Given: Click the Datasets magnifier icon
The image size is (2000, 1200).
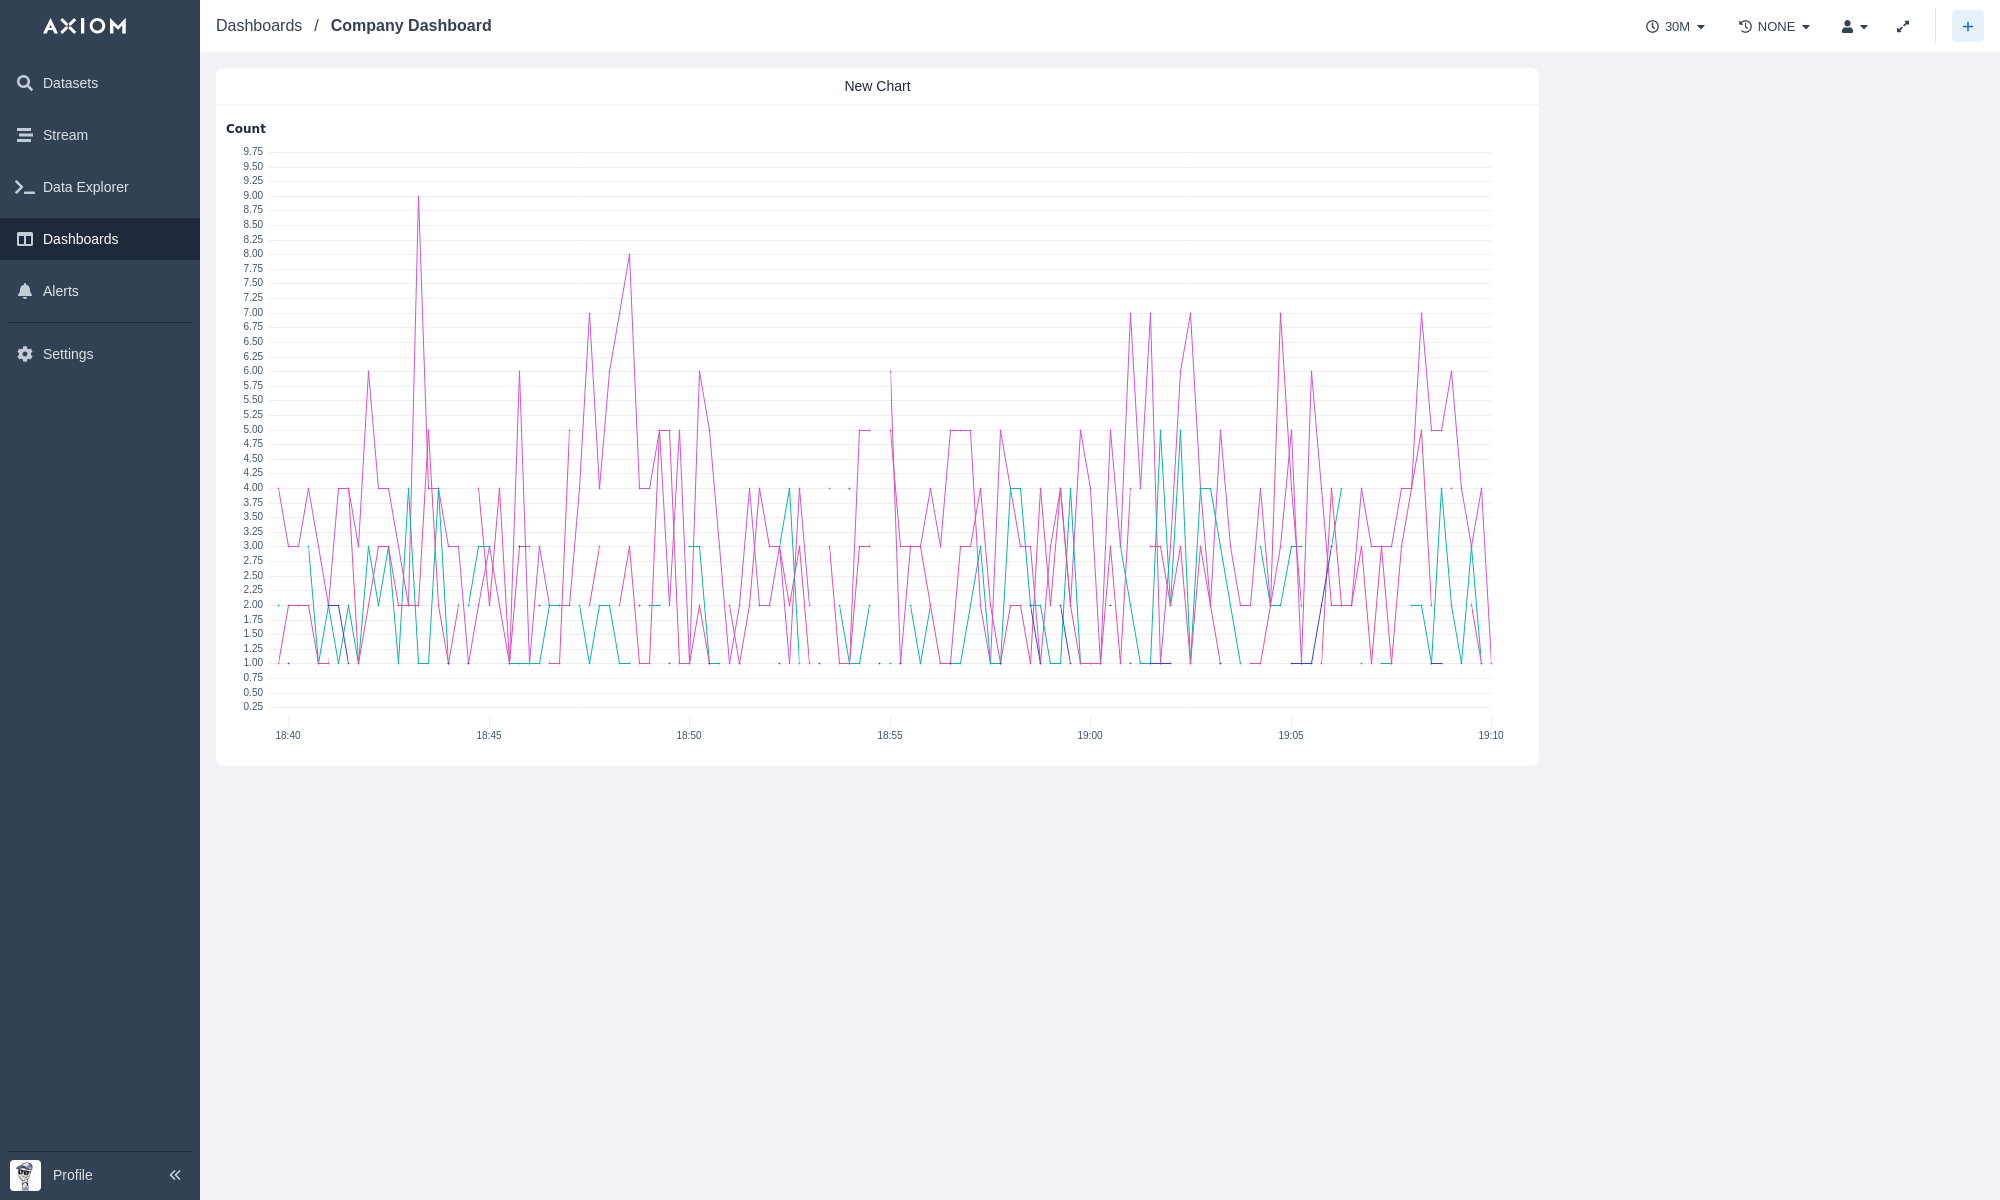Looking at the screenshot, I should 25,83.
